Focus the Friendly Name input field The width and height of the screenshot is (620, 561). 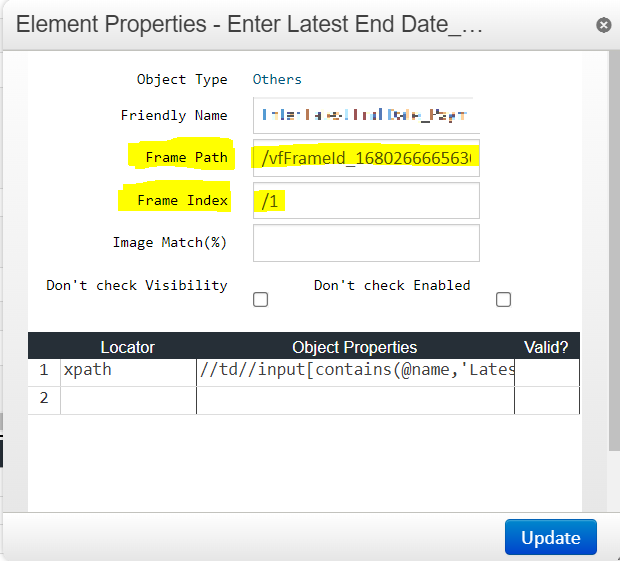(x=366, y=115)
